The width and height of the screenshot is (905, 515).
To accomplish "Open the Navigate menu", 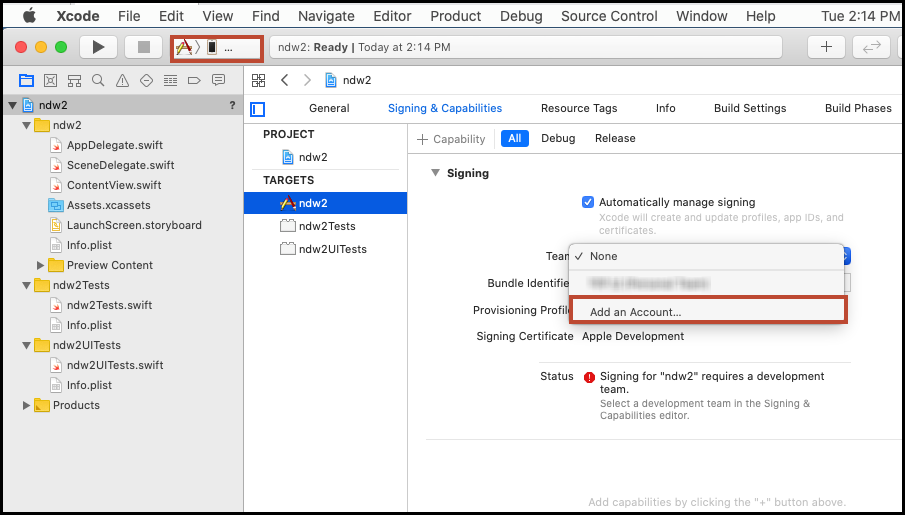I will [x=326, y=16].
